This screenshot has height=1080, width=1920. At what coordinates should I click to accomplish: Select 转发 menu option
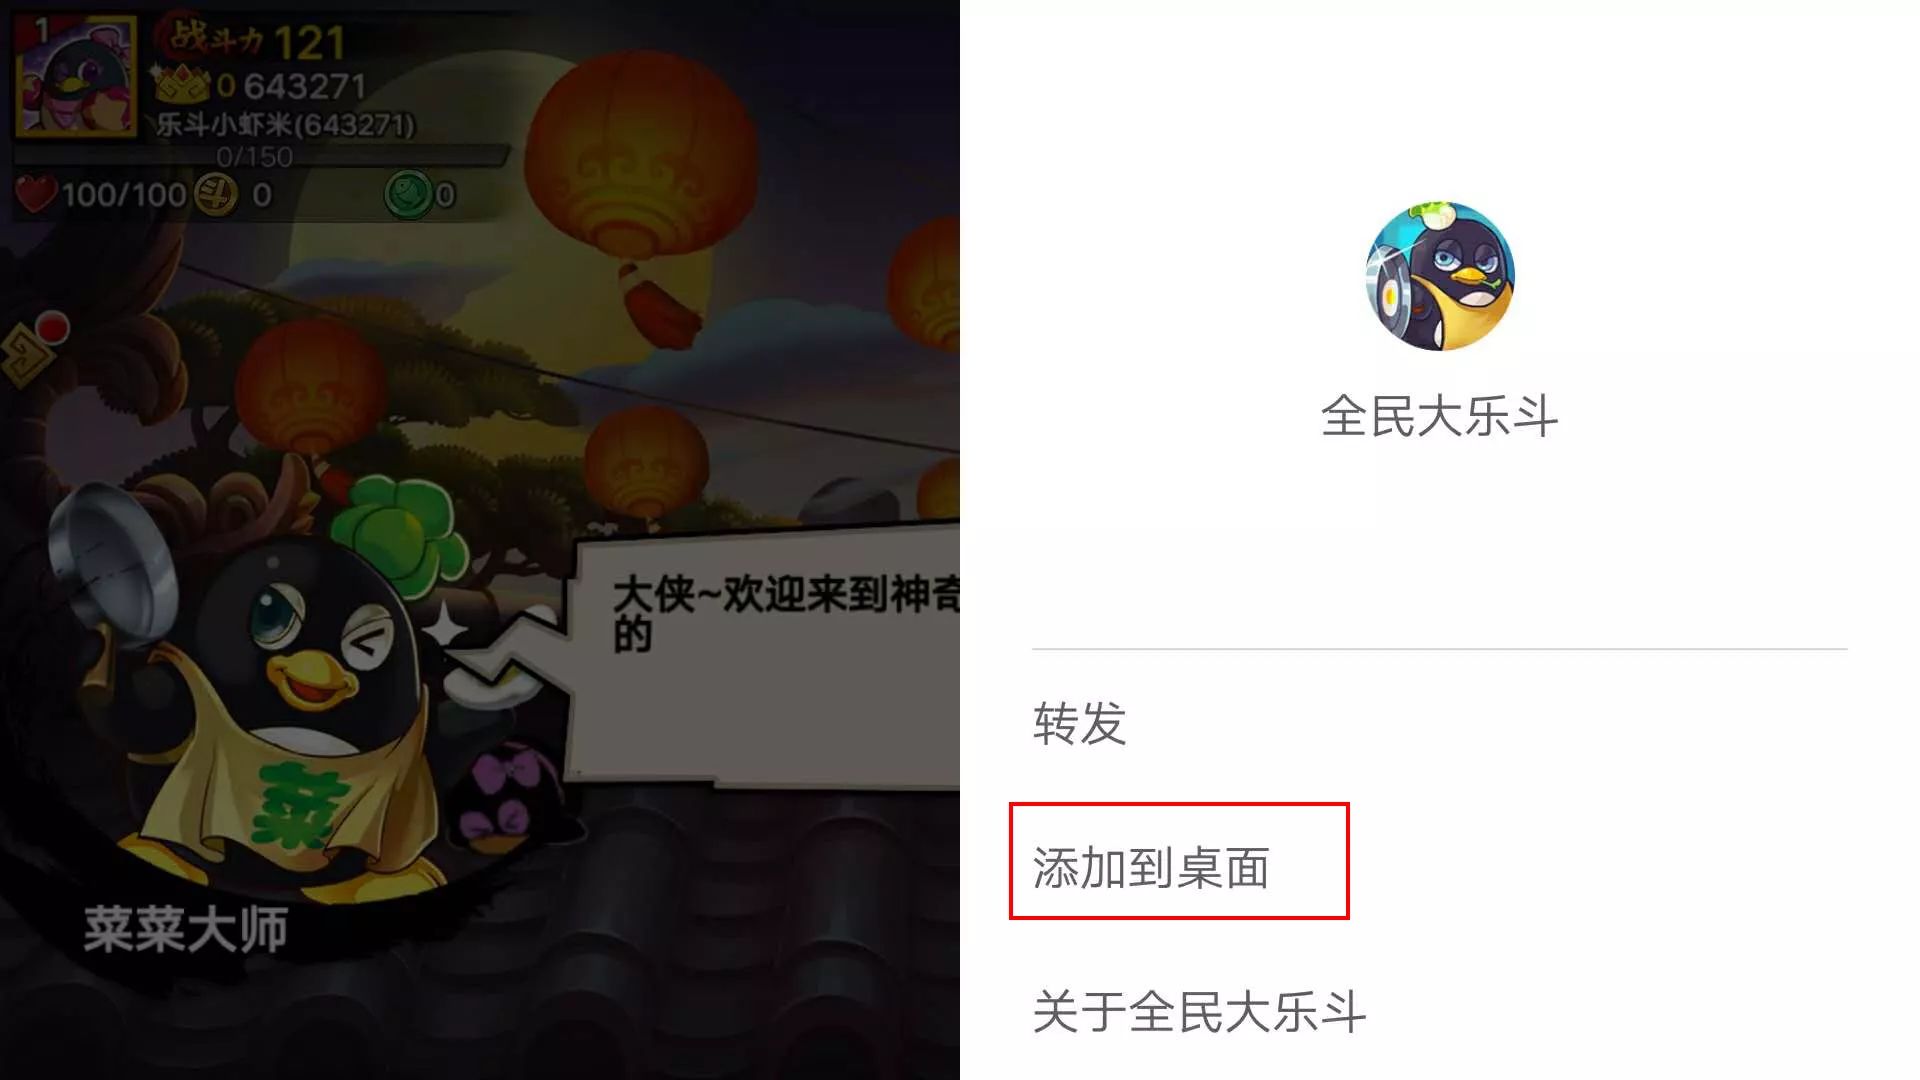1080,723
